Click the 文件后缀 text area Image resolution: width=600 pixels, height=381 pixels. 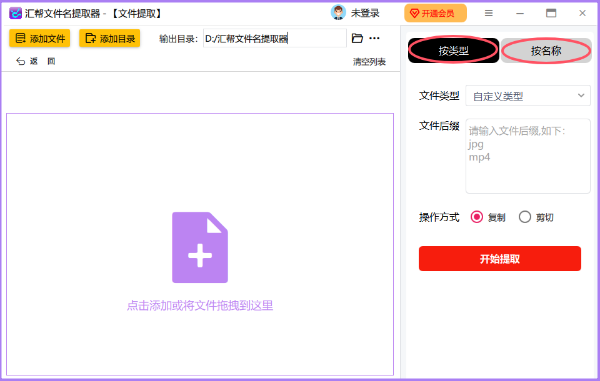click(528, 156)
